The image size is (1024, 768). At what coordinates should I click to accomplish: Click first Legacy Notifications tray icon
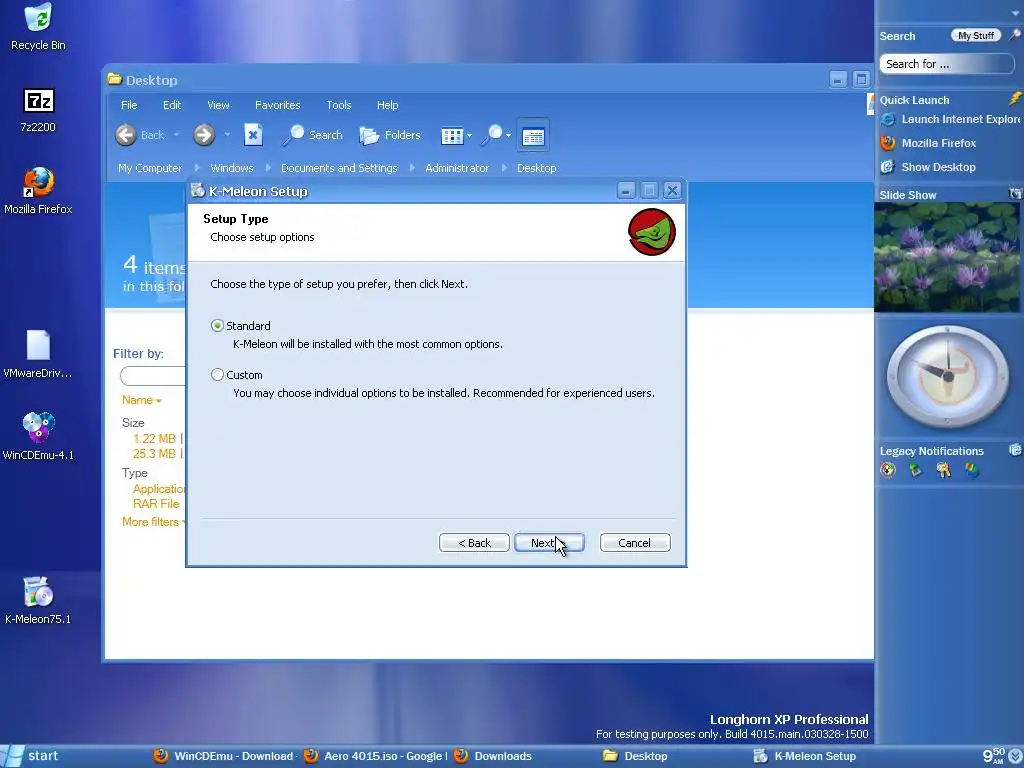[888, 470]
